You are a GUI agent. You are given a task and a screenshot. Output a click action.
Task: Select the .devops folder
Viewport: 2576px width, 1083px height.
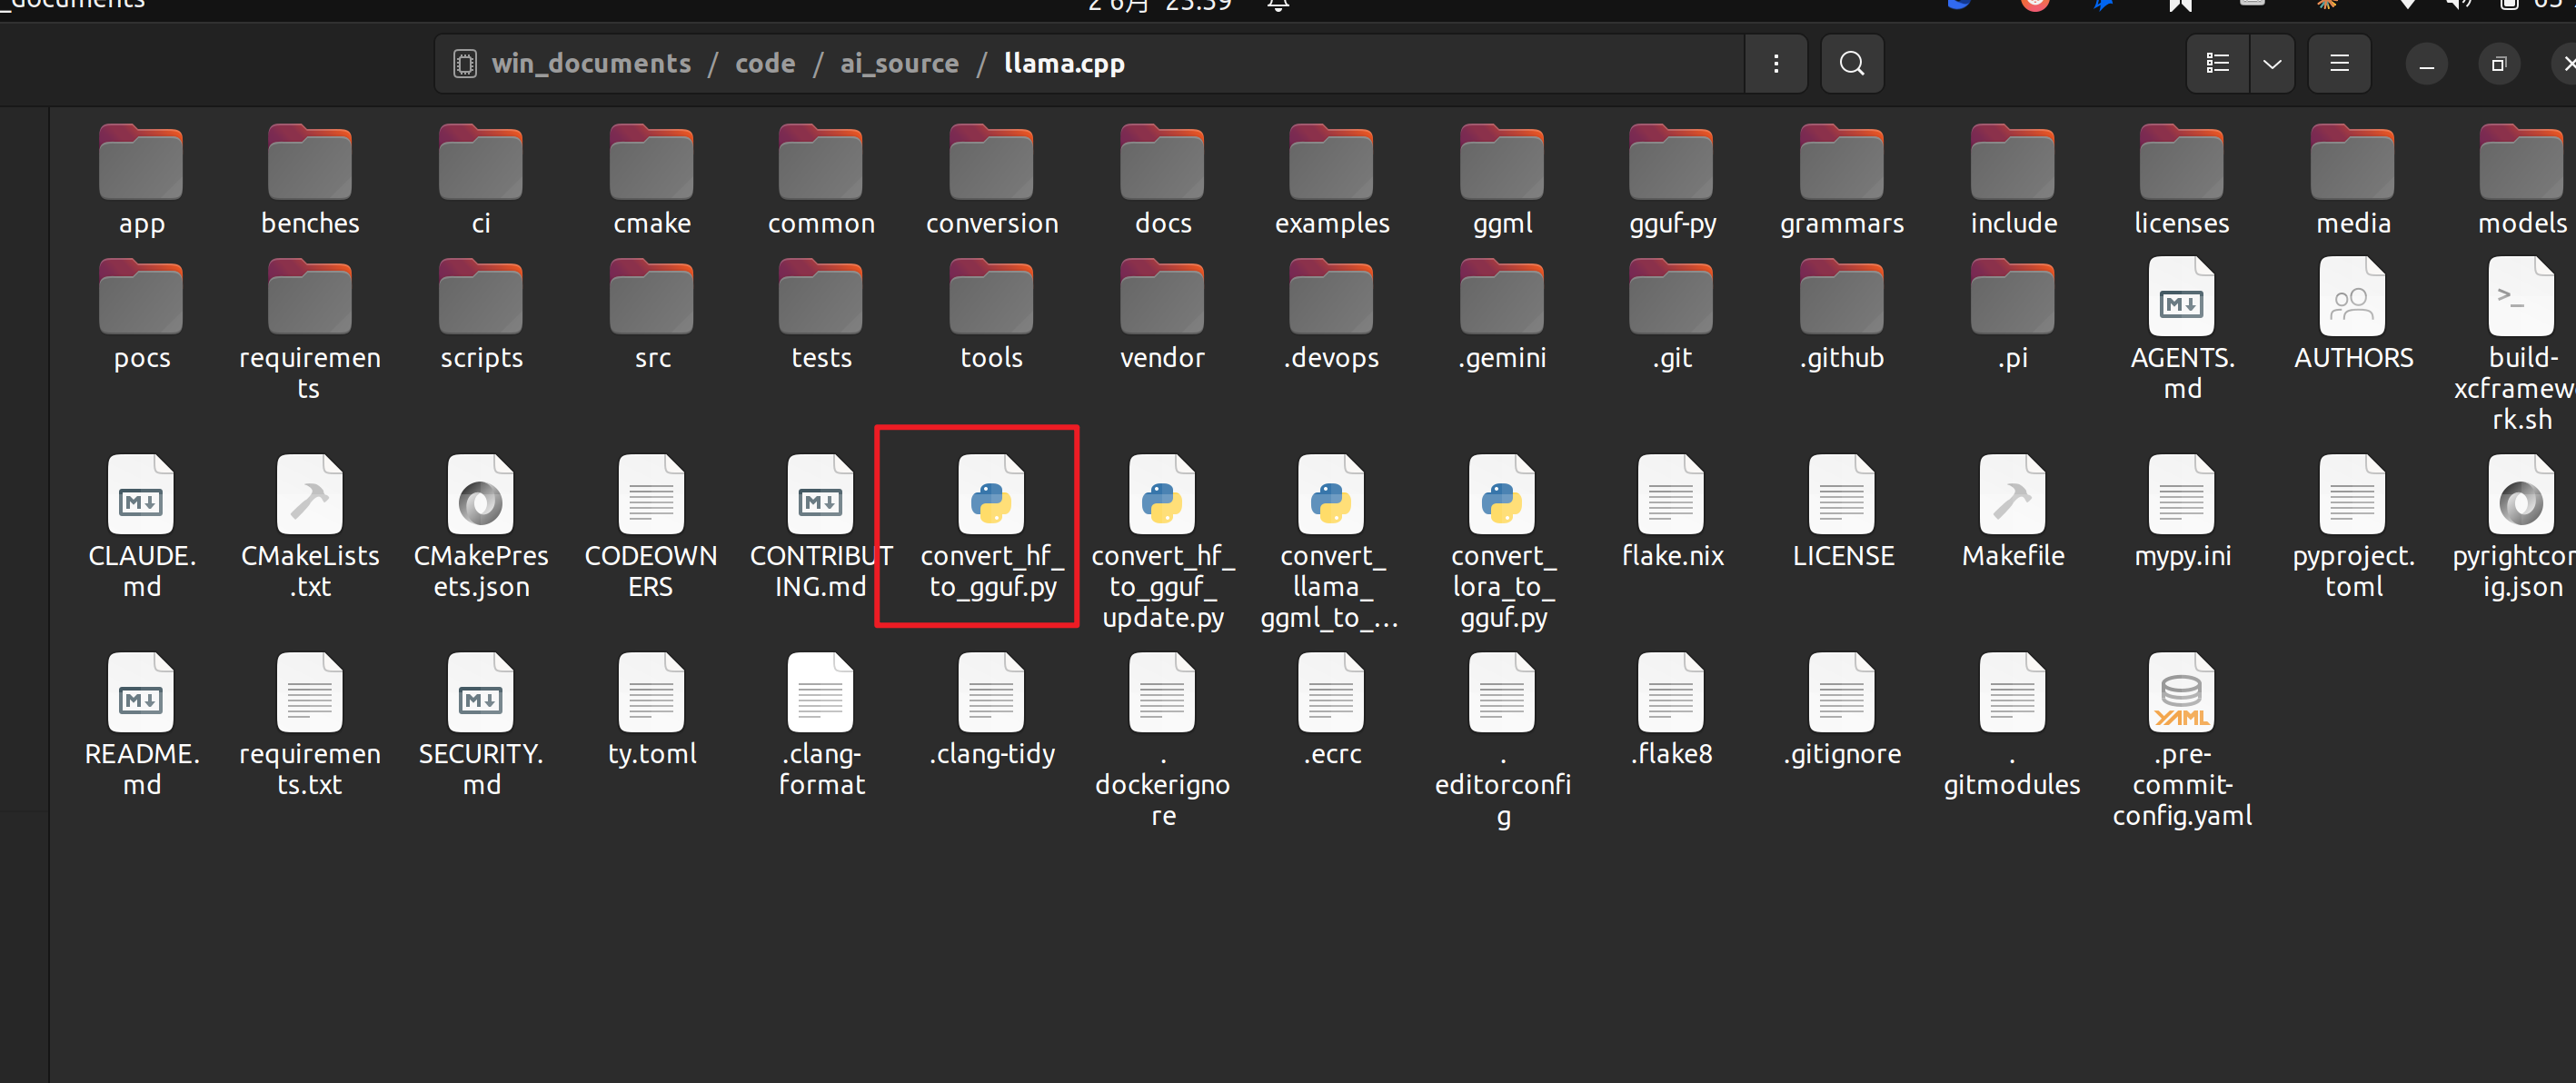[1332, 315]
